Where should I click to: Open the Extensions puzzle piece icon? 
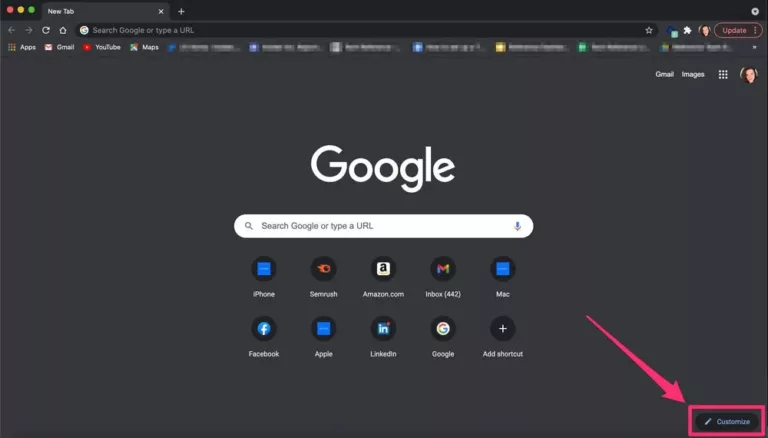(x=688, y=30)
